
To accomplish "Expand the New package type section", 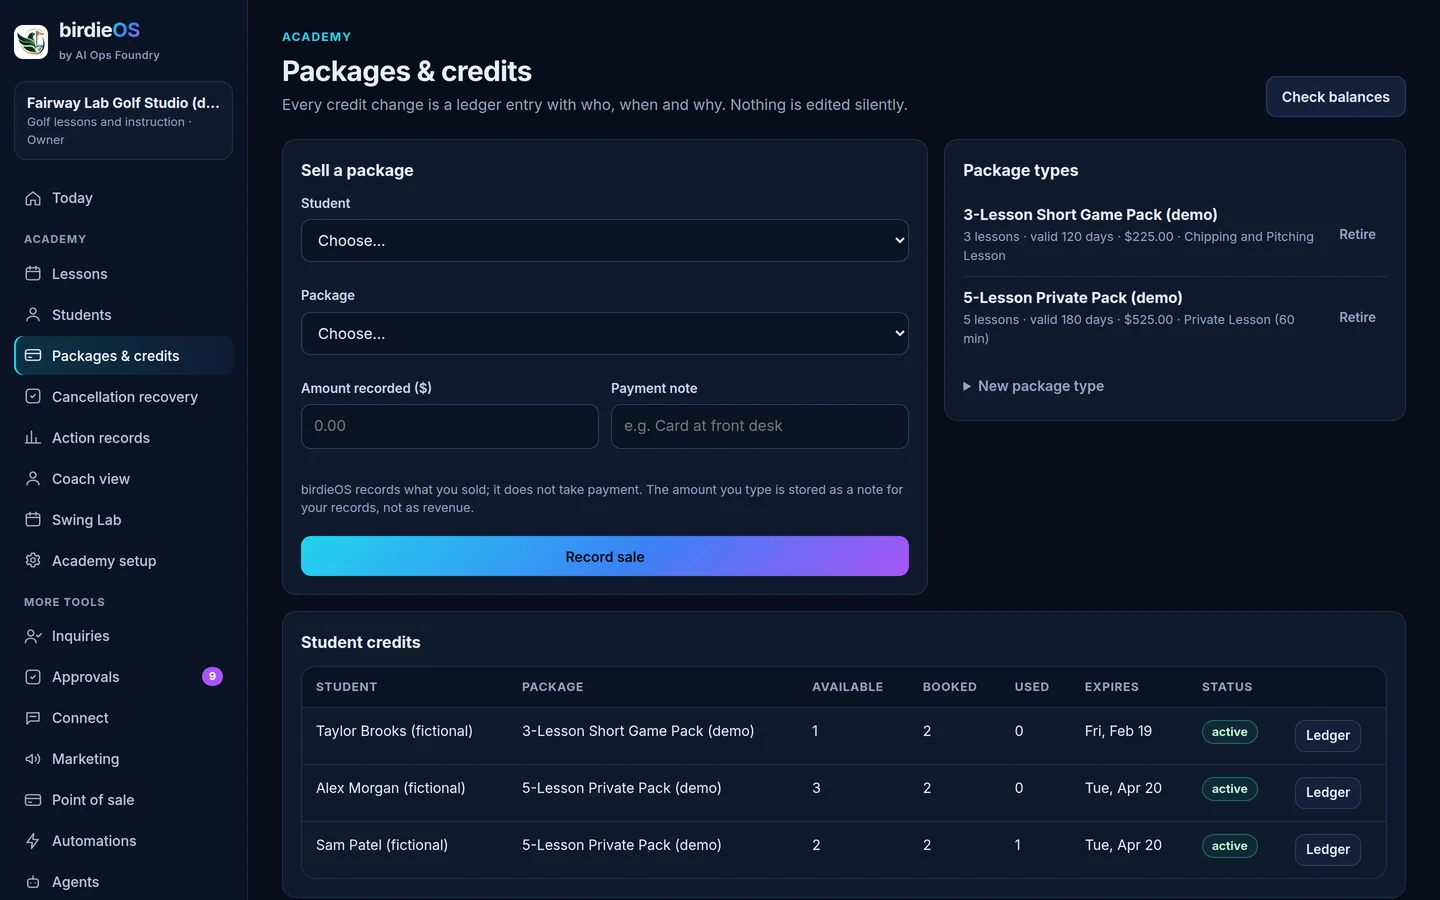I will pos(1034,386).
